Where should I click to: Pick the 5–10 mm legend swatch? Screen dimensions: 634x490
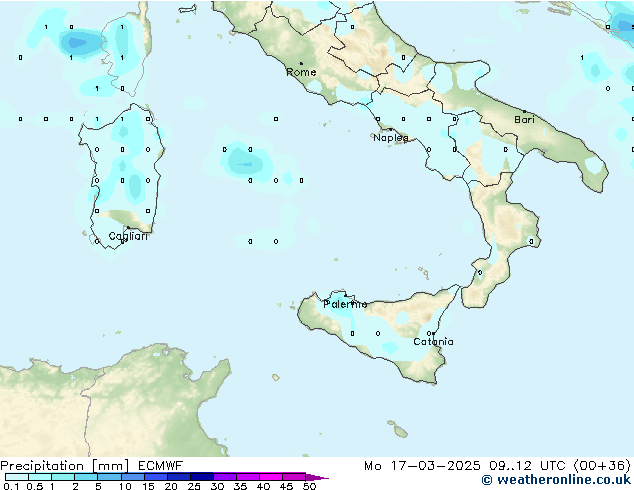(109, 477)
